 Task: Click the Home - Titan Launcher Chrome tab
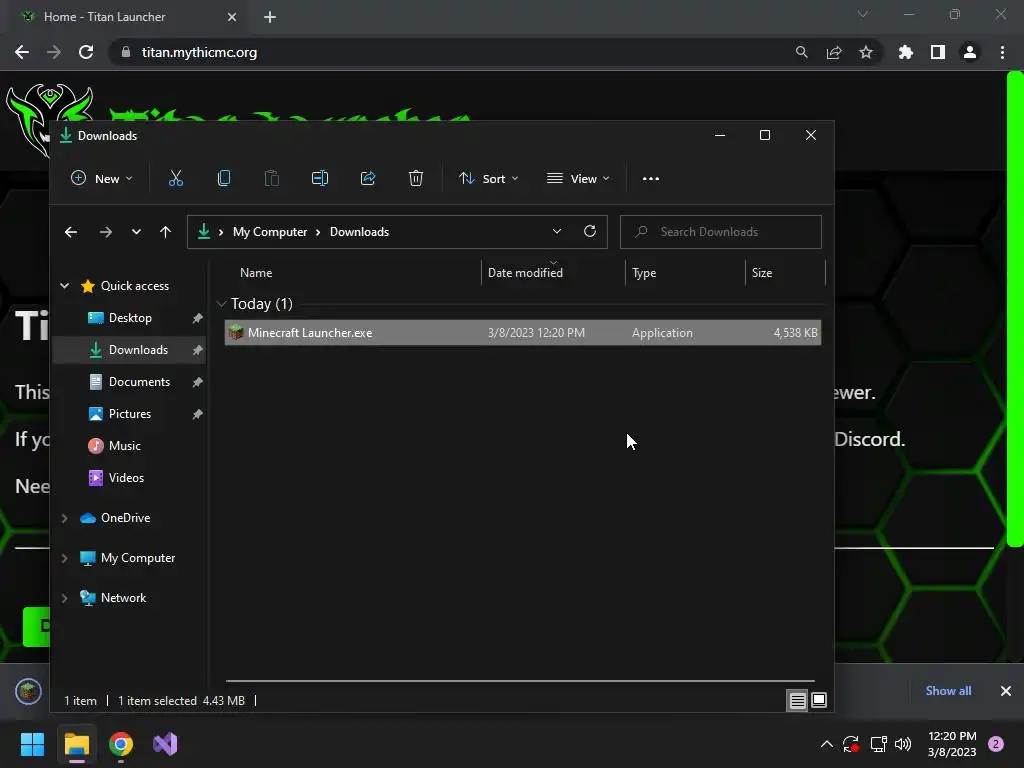pos(127,17)
